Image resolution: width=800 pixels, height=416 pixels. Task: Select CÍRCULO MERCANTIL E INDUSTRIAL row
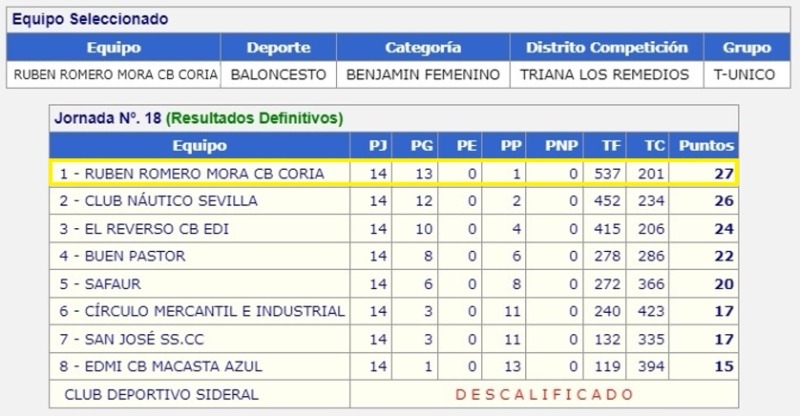[x=393, y=311]
